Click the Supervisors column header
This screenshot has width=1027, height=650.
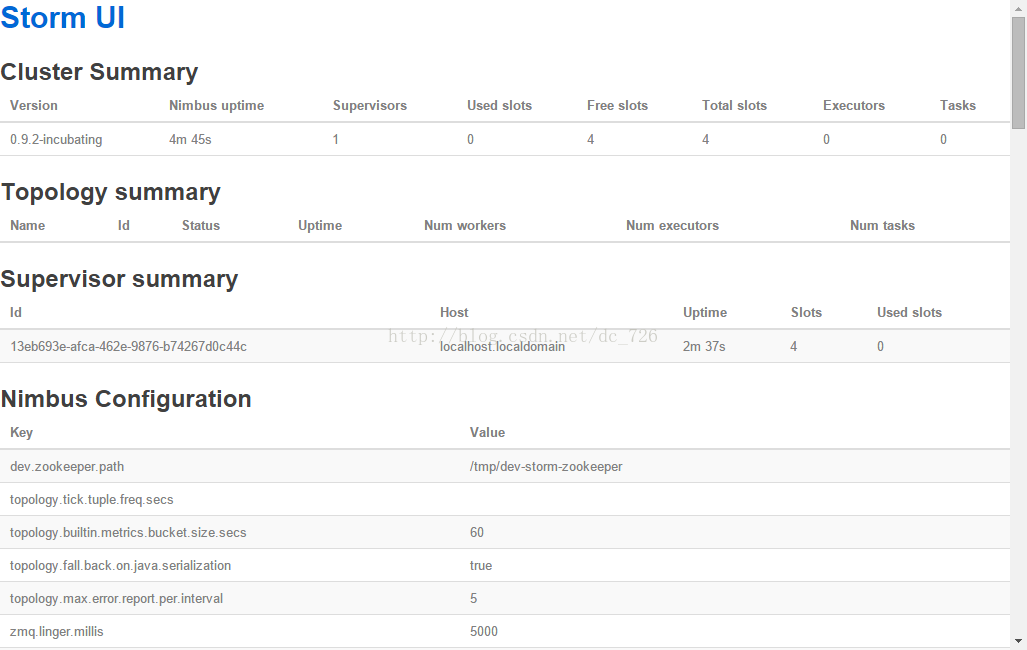[369, 105]
